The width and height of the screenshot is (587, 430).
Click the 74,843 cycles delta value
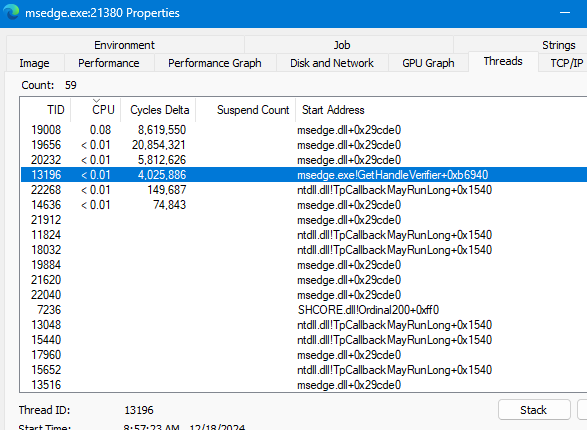coord(169,204)
